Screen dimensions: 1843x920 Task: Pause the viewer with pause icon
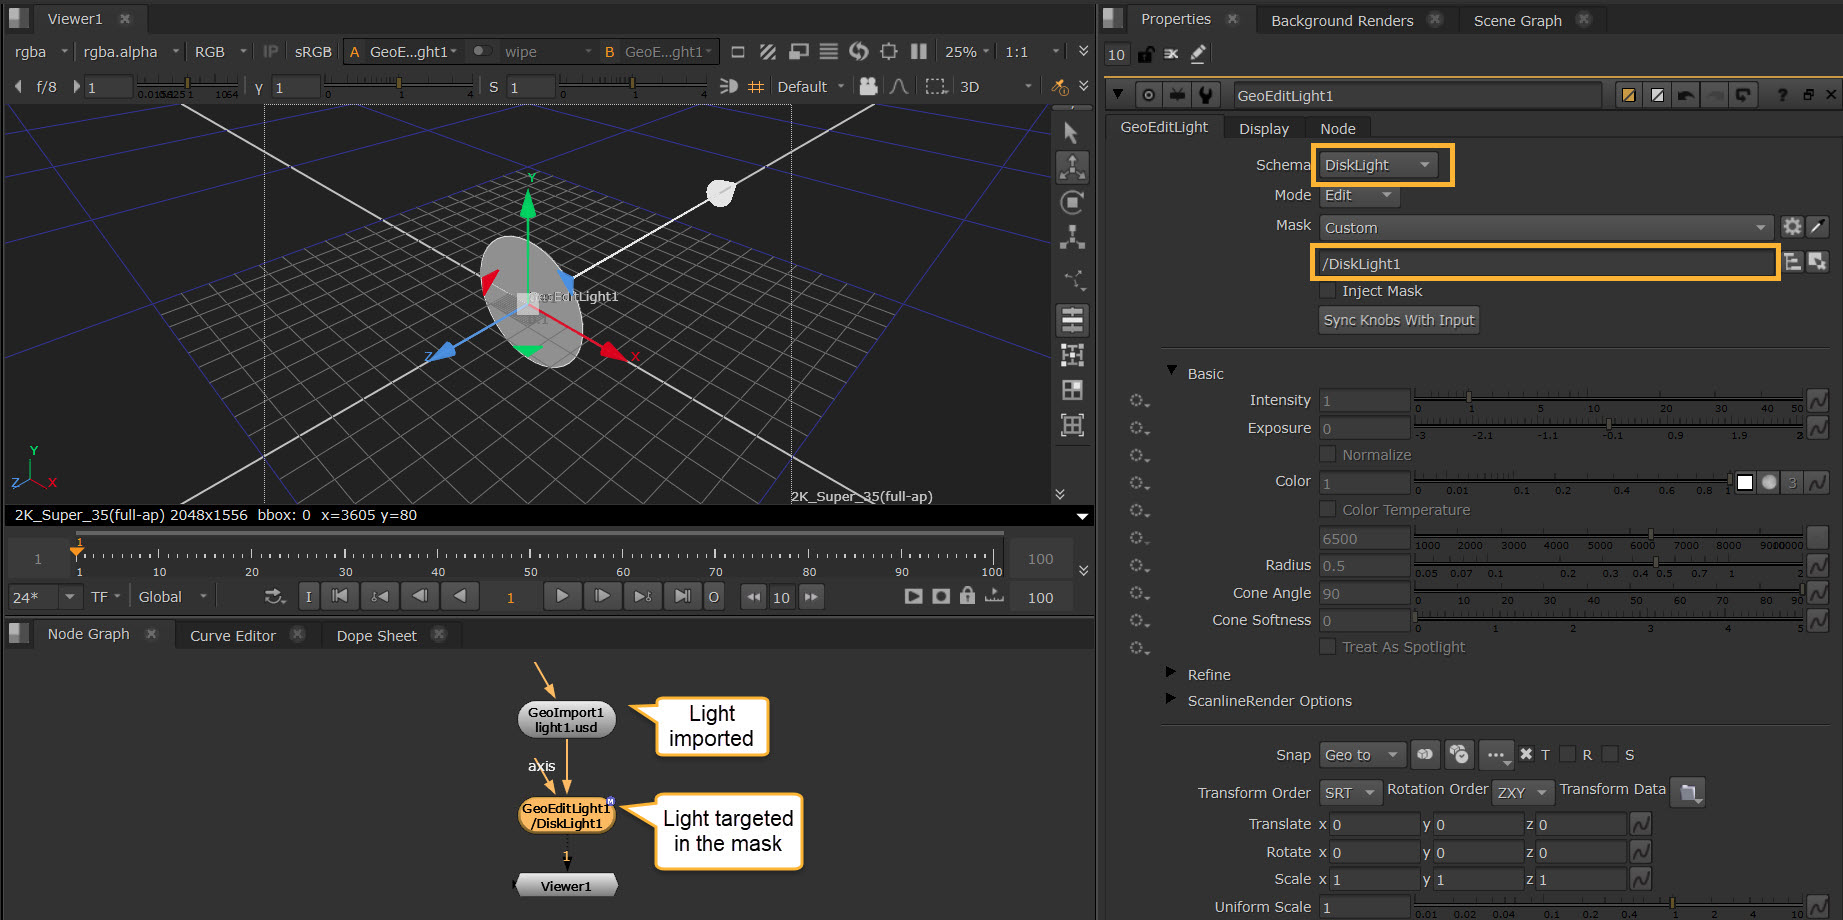(918, 52)
